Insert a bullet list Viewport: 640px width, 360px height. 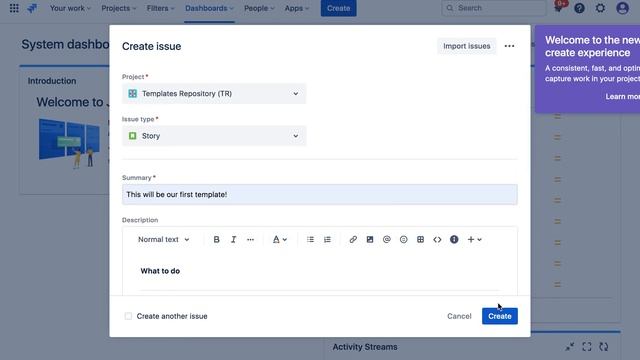click(x=310, y=240)
